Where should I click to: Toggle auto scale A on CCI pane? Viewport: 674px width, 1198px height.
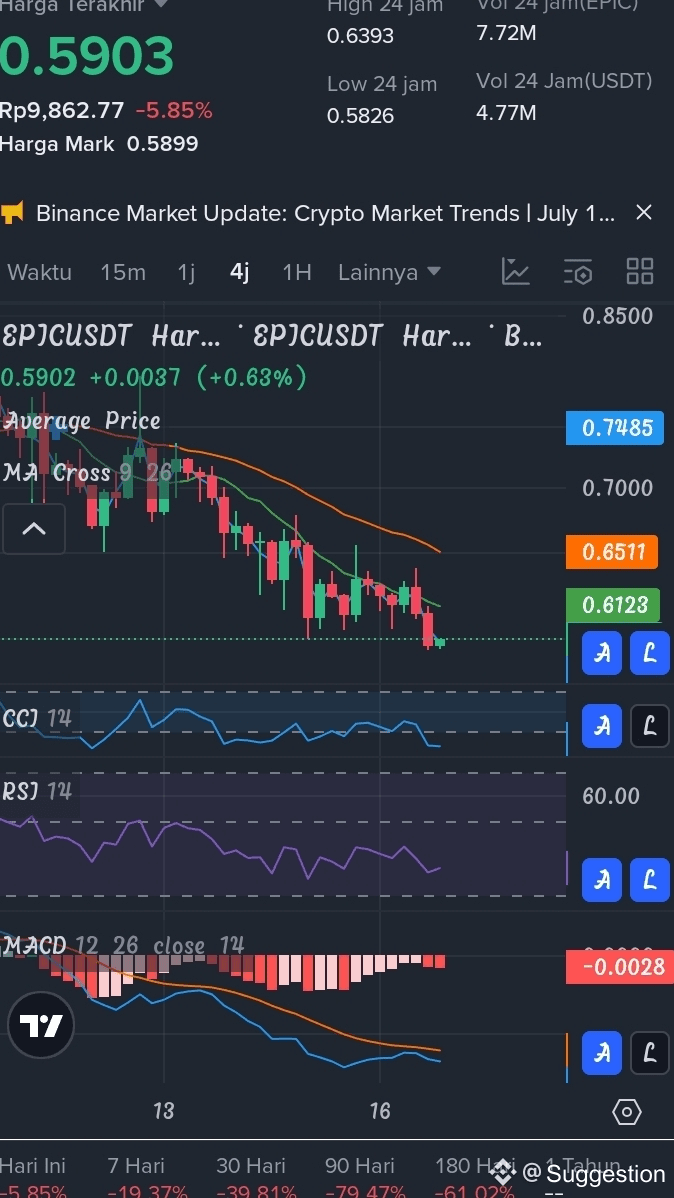coord(602,725)
